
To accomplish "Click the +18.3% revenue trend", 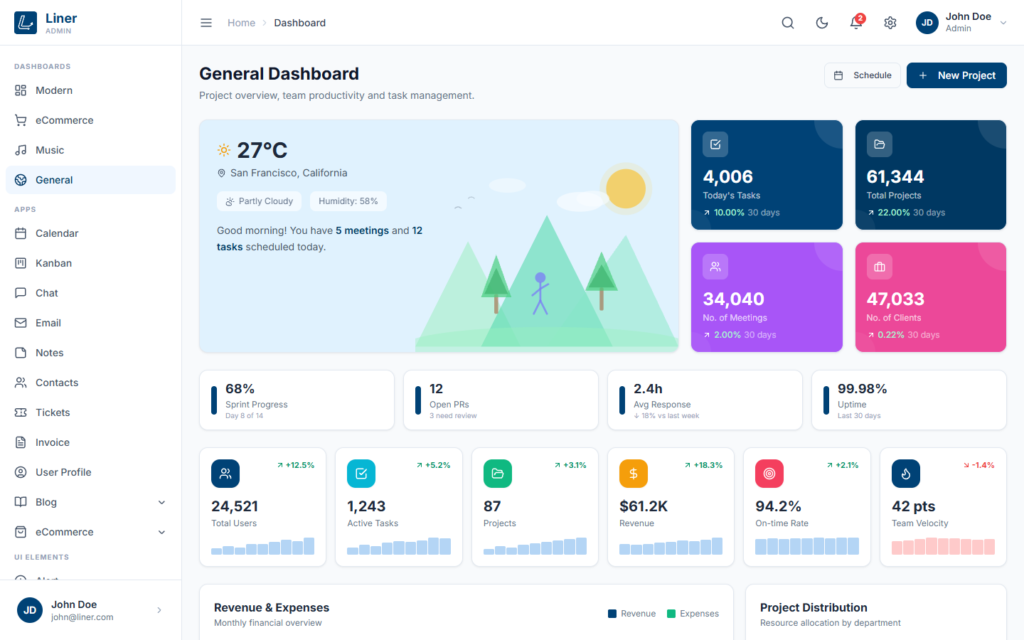I will (703, 465).
